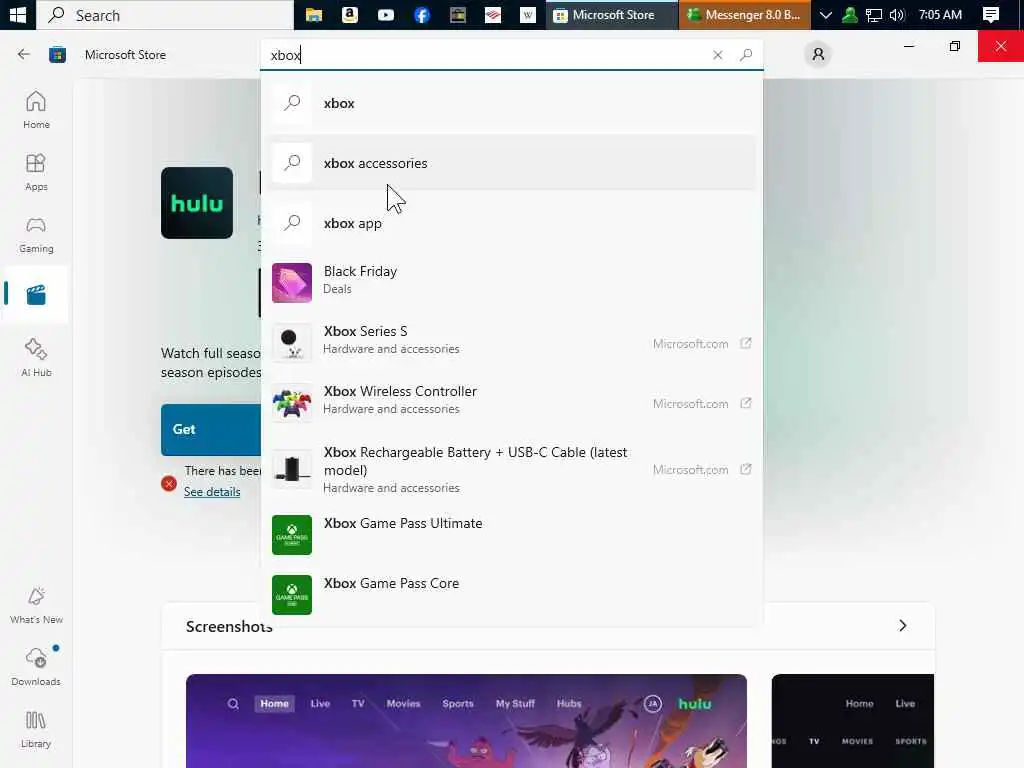Choose Xbox Game Pass Core suggestion text
The height and width of the screenshot is (768, 1024).
[x=391, y=583]
